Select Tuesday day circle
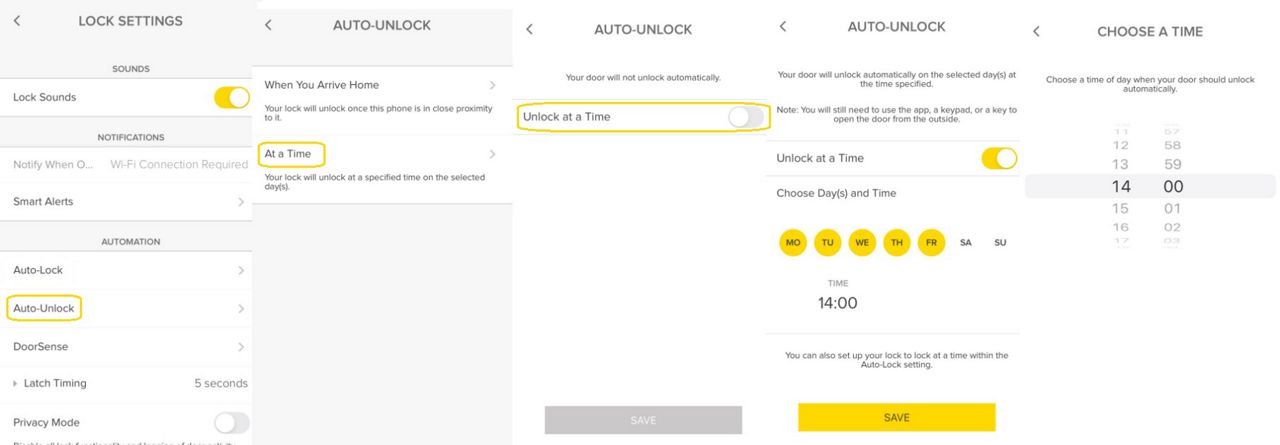This screenshot has height=445, width=1280. (827, 242)
